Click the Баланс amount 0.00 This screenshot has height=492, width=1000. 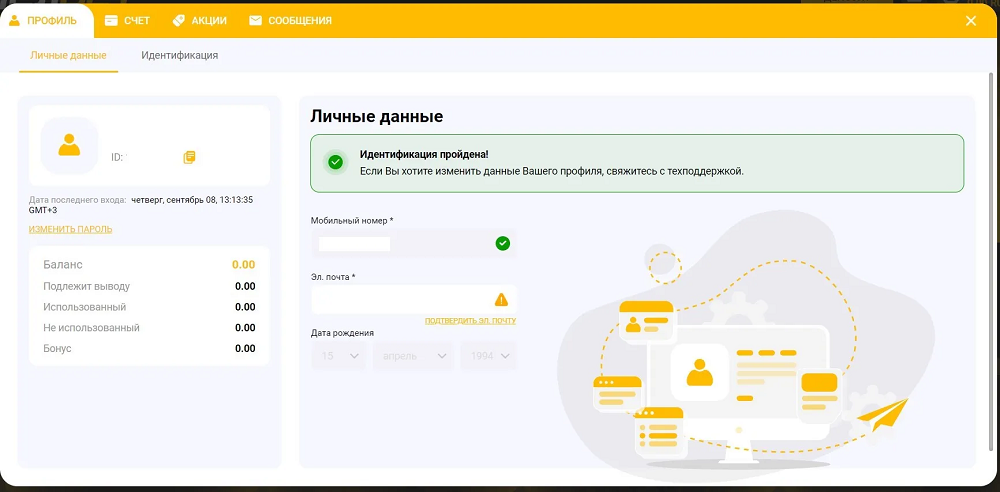pyautogui.click(x=243, y=265)
